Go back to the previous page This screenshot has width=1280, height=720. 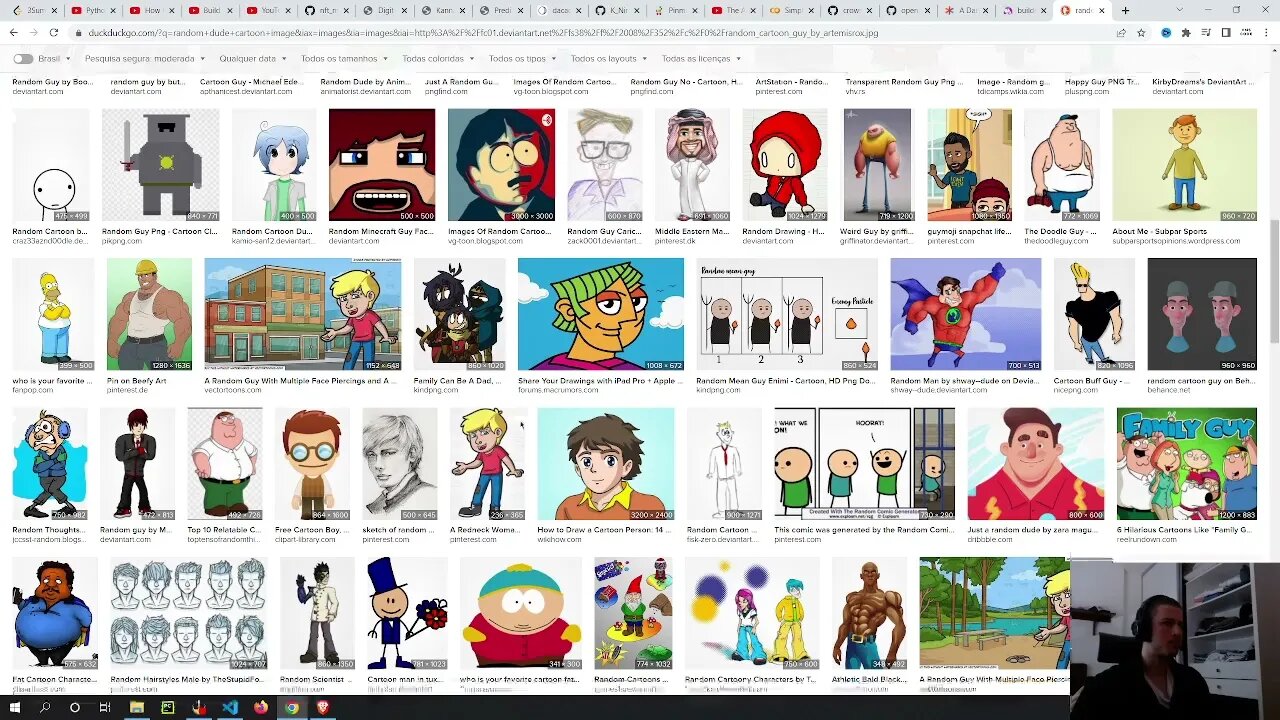pyautogui.click(x=13, y=32)
